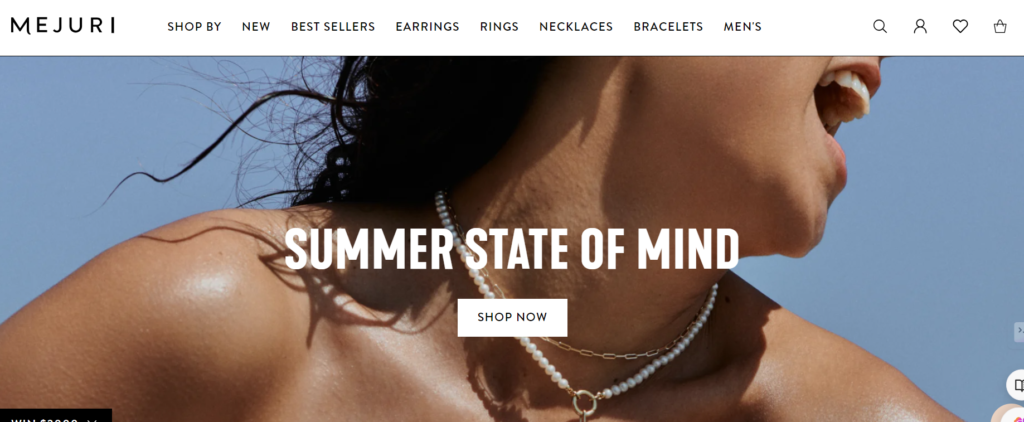Image resolution: width=1024 pixels, height=422 pixels.
Task: Go to Necklaces category
Action: 576,27
